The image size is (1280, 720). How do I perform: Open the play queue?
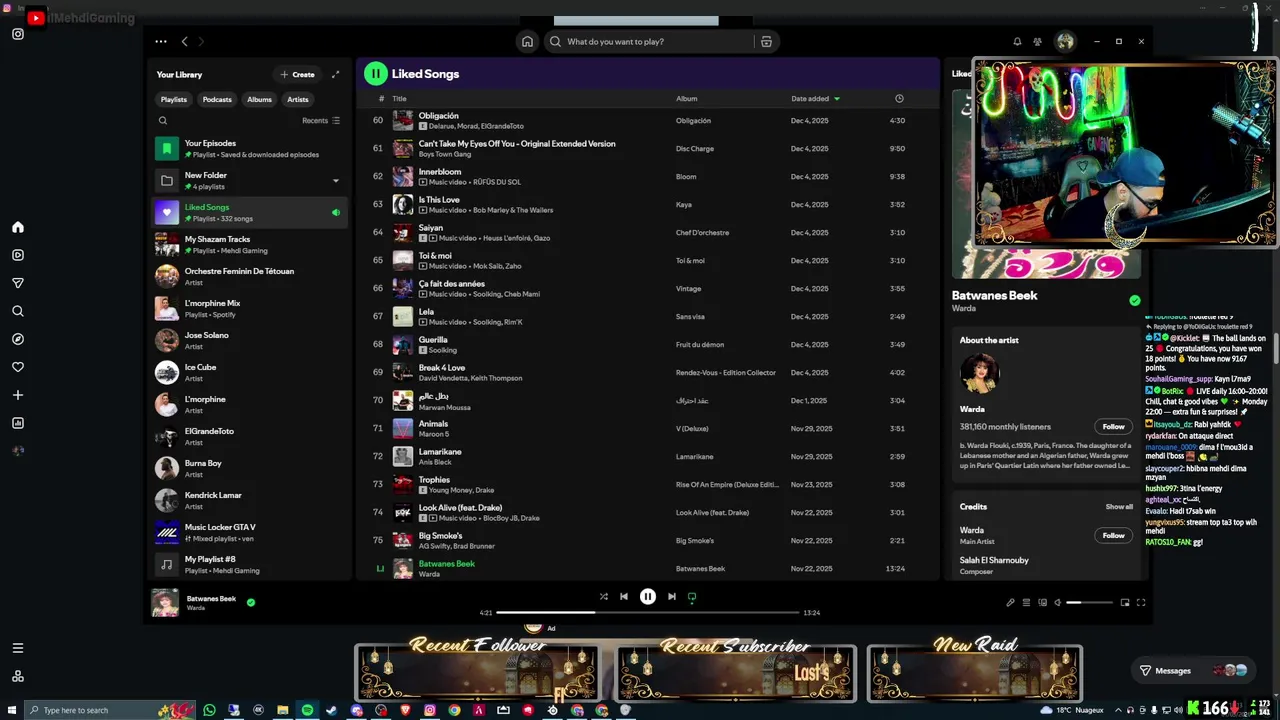[1026, 603]
